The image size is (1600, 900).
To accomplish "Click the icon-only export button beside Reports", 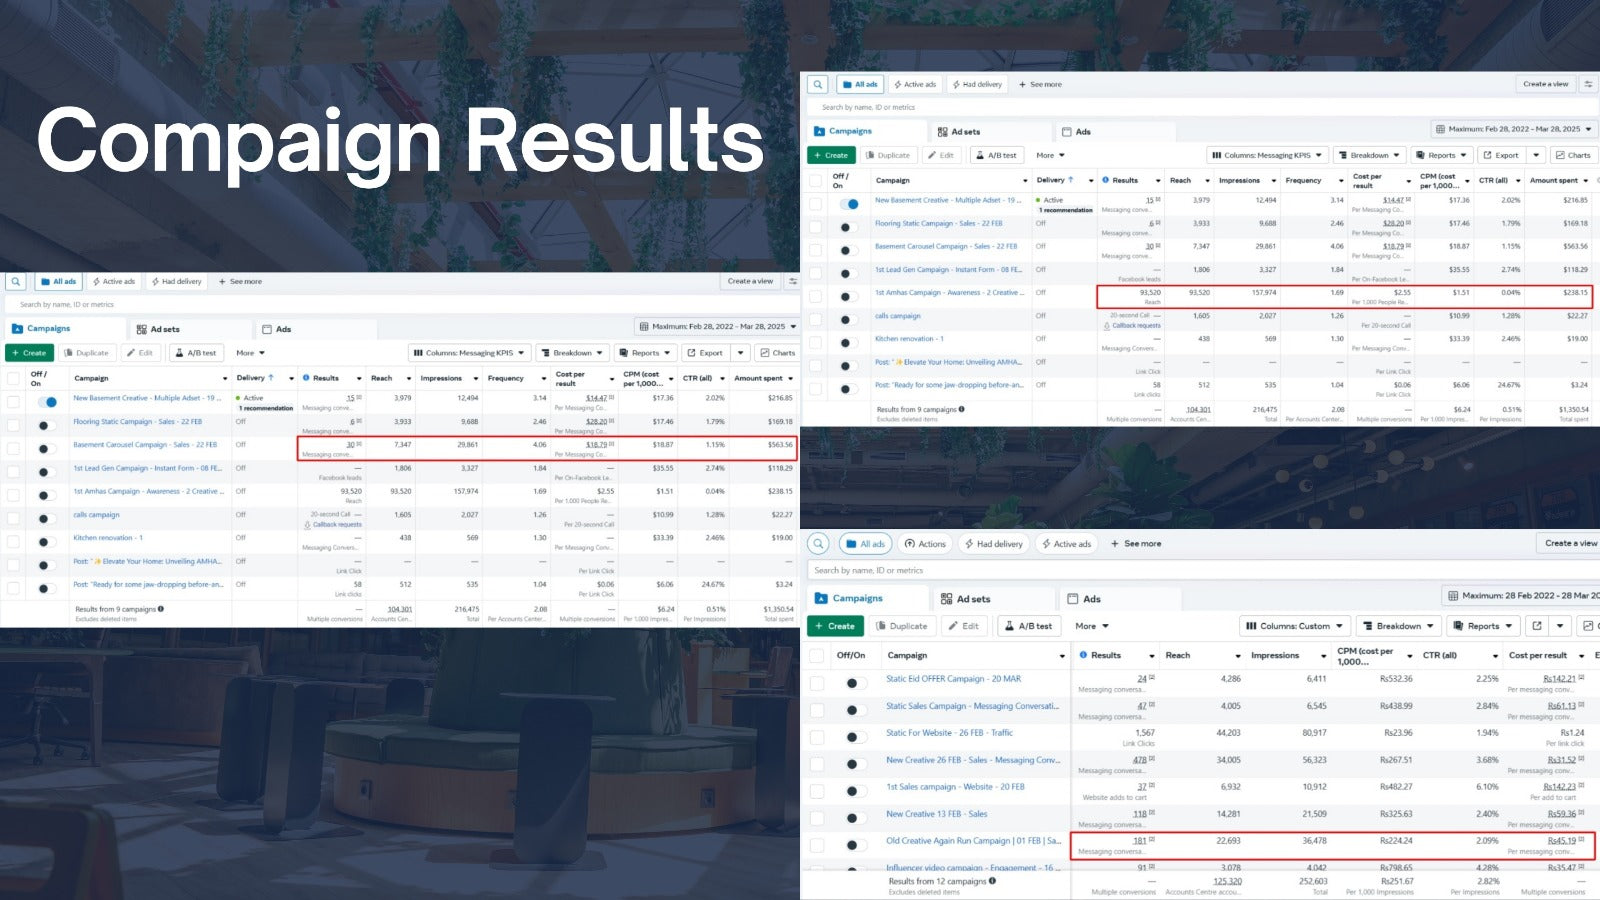I will click(x=1537, y=626).
